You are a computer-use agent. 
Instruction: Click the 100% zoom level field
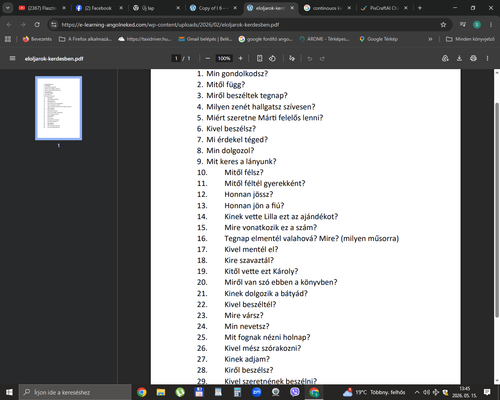224,58
